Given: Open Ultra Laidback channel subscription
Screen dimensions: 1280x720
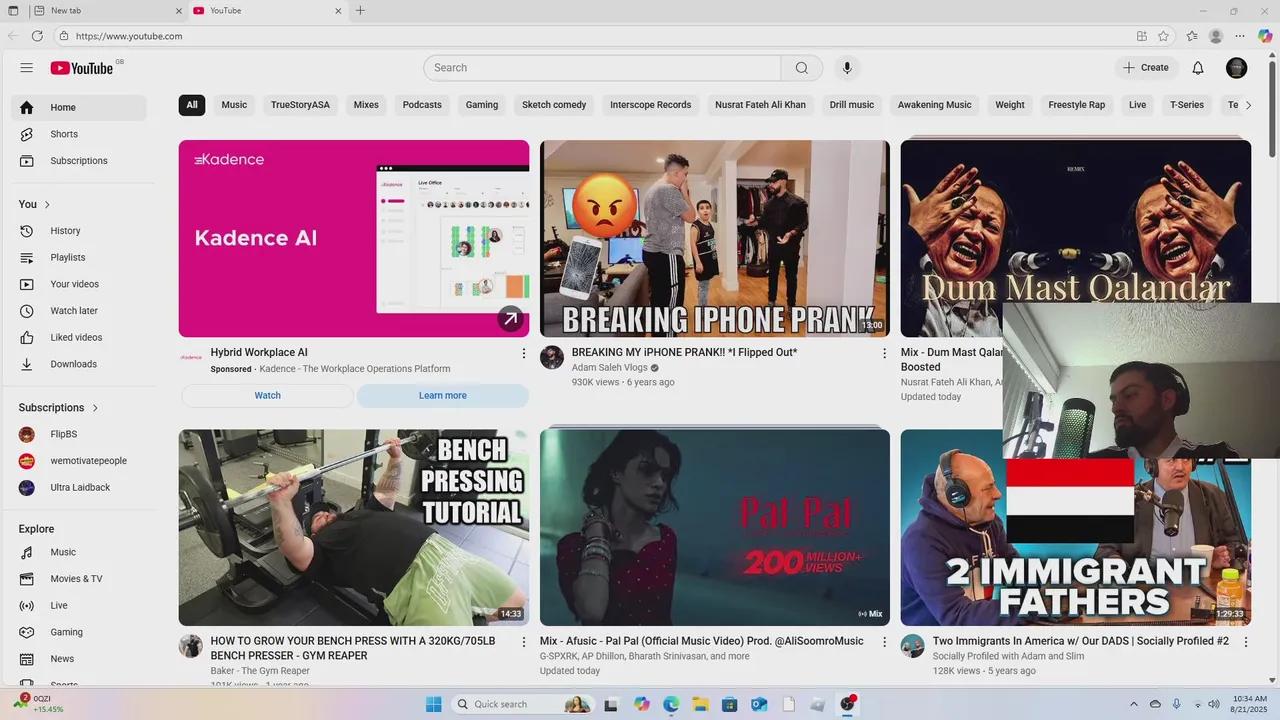Looking at the screenshot, I should click(x=79, y=488).
